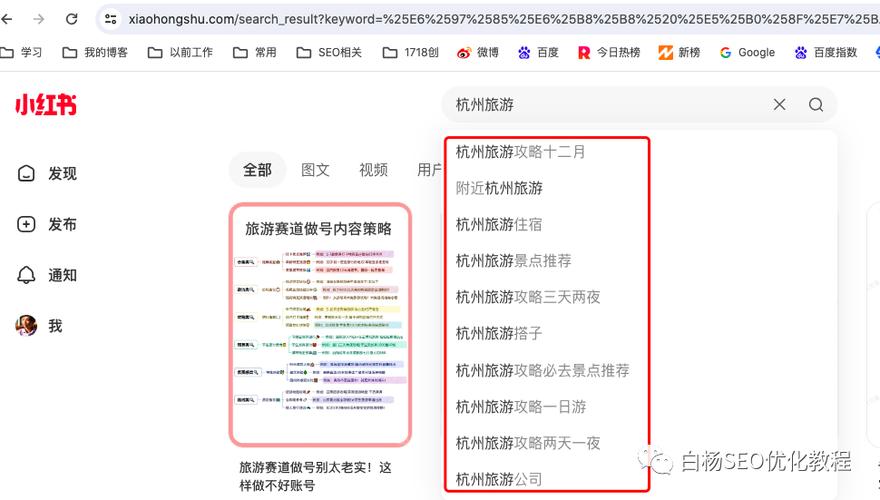Viewport: 880px width, 500px height.
Task: Open the 微博 bookmark
Action: point(478,52)
